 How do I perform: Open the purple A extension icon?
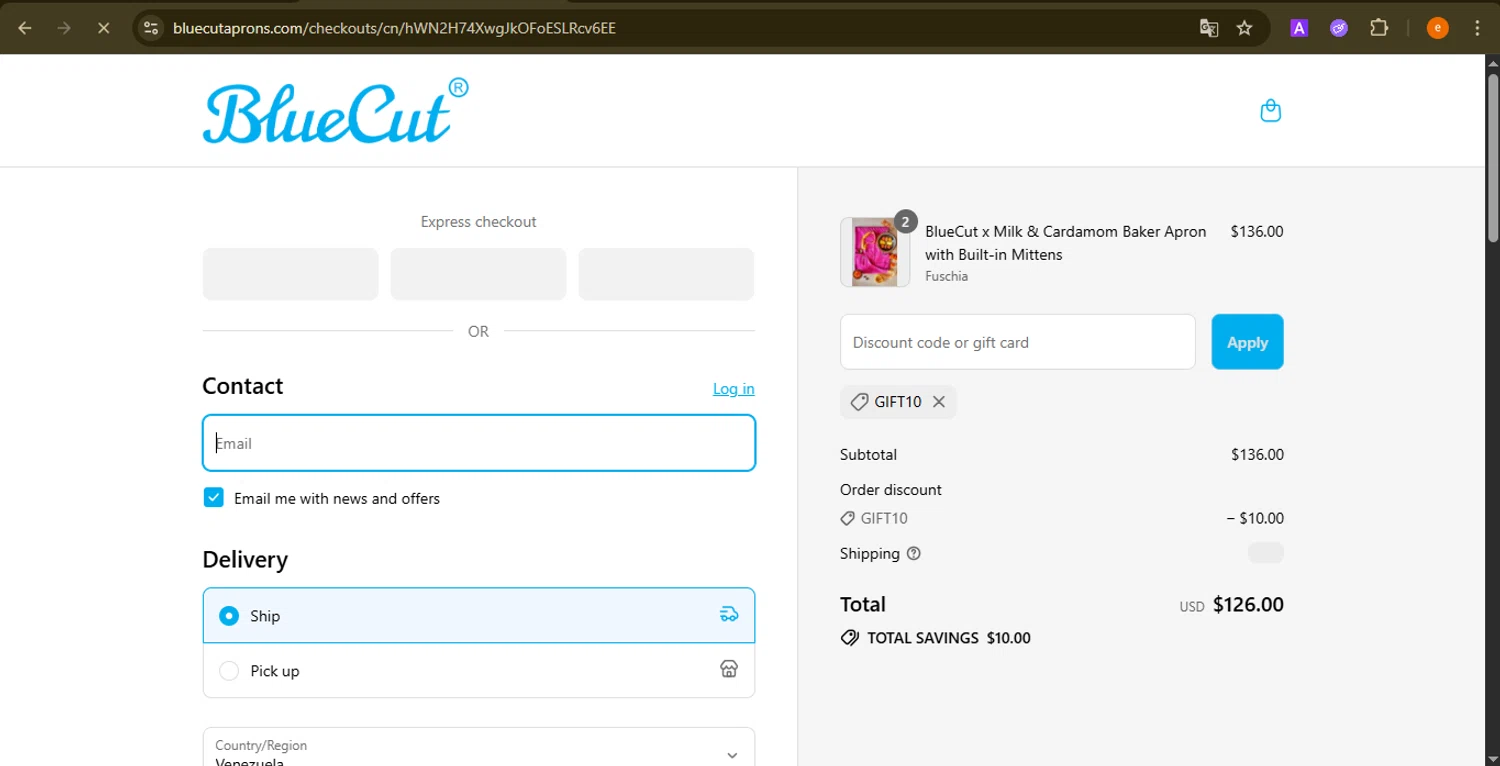[1299, 28]
